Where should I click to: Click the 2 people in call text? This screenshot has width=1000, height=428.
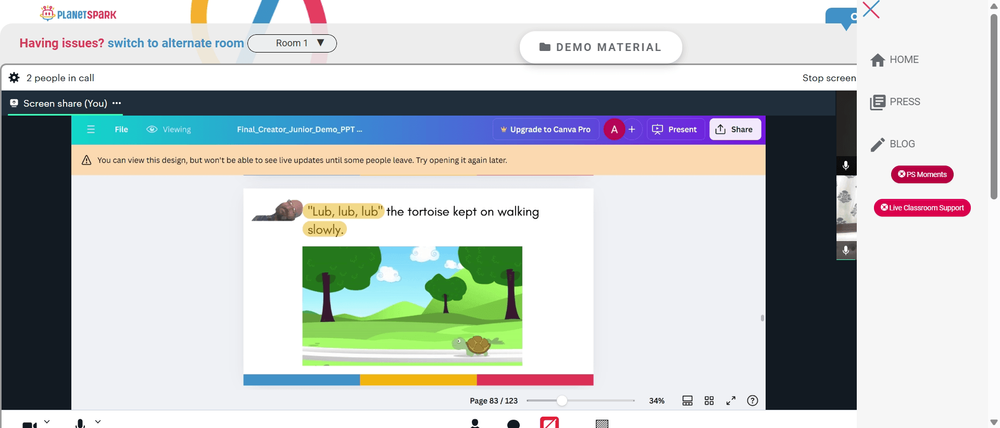point(61,78)
